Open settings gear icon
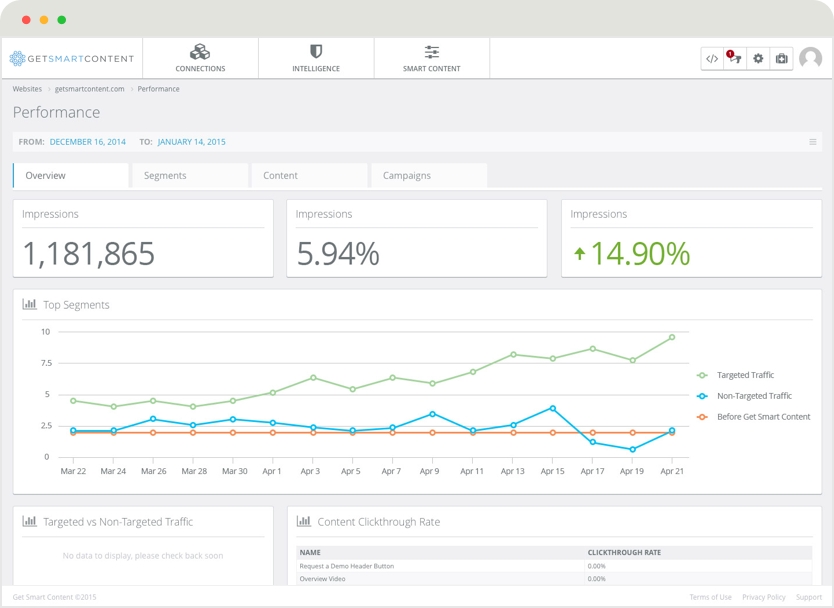The width and height of the screenshot is (834, 608). click(758, 59)
